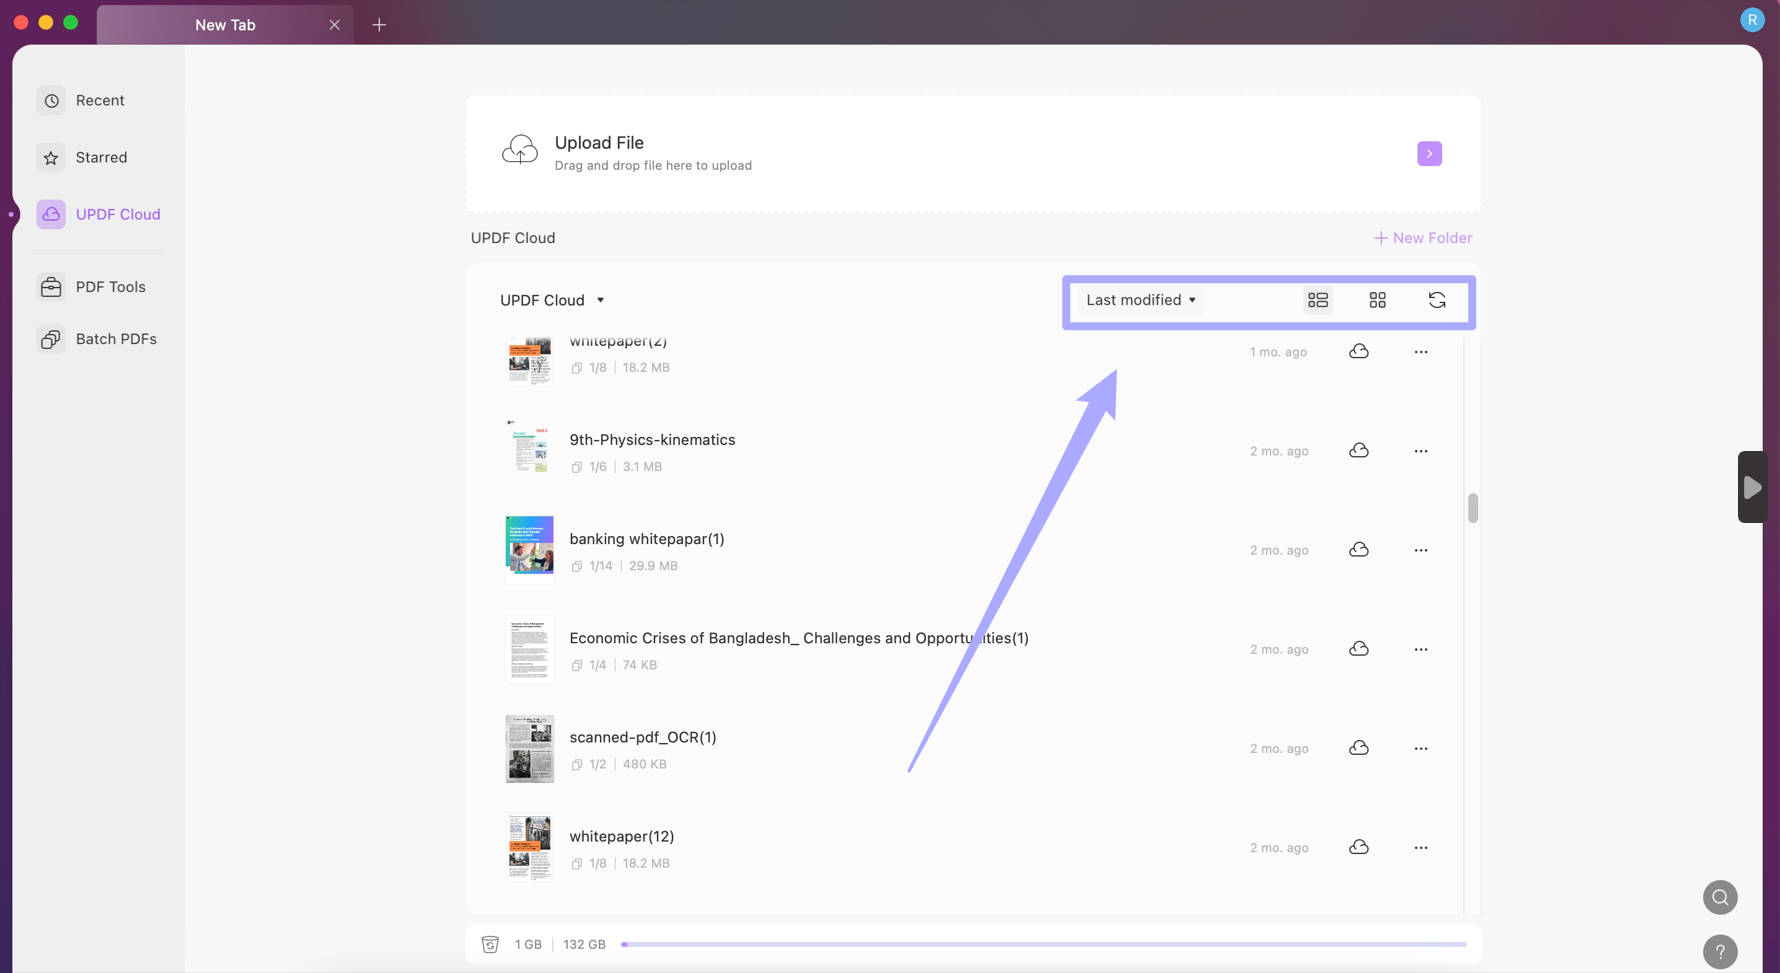Click the UPDF Cloud sidebar icon
The height and width of the screenshot is (973, 1780).
(x=51, y=214)
